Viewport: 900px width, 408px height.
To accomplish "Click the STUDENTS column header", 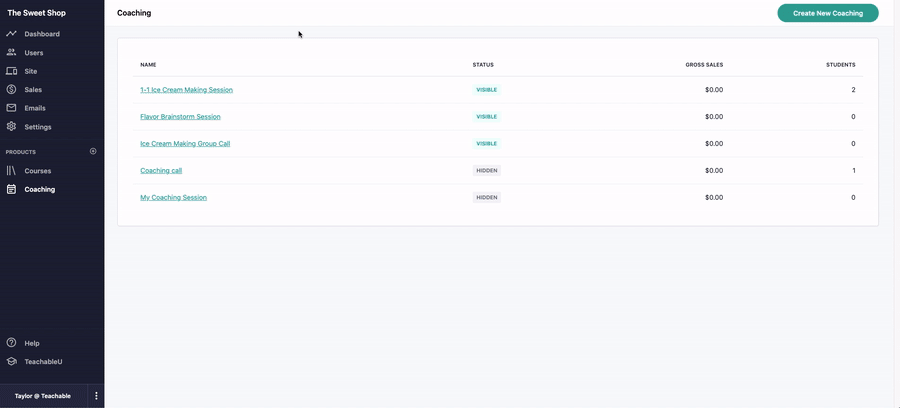I will [841, 65].
